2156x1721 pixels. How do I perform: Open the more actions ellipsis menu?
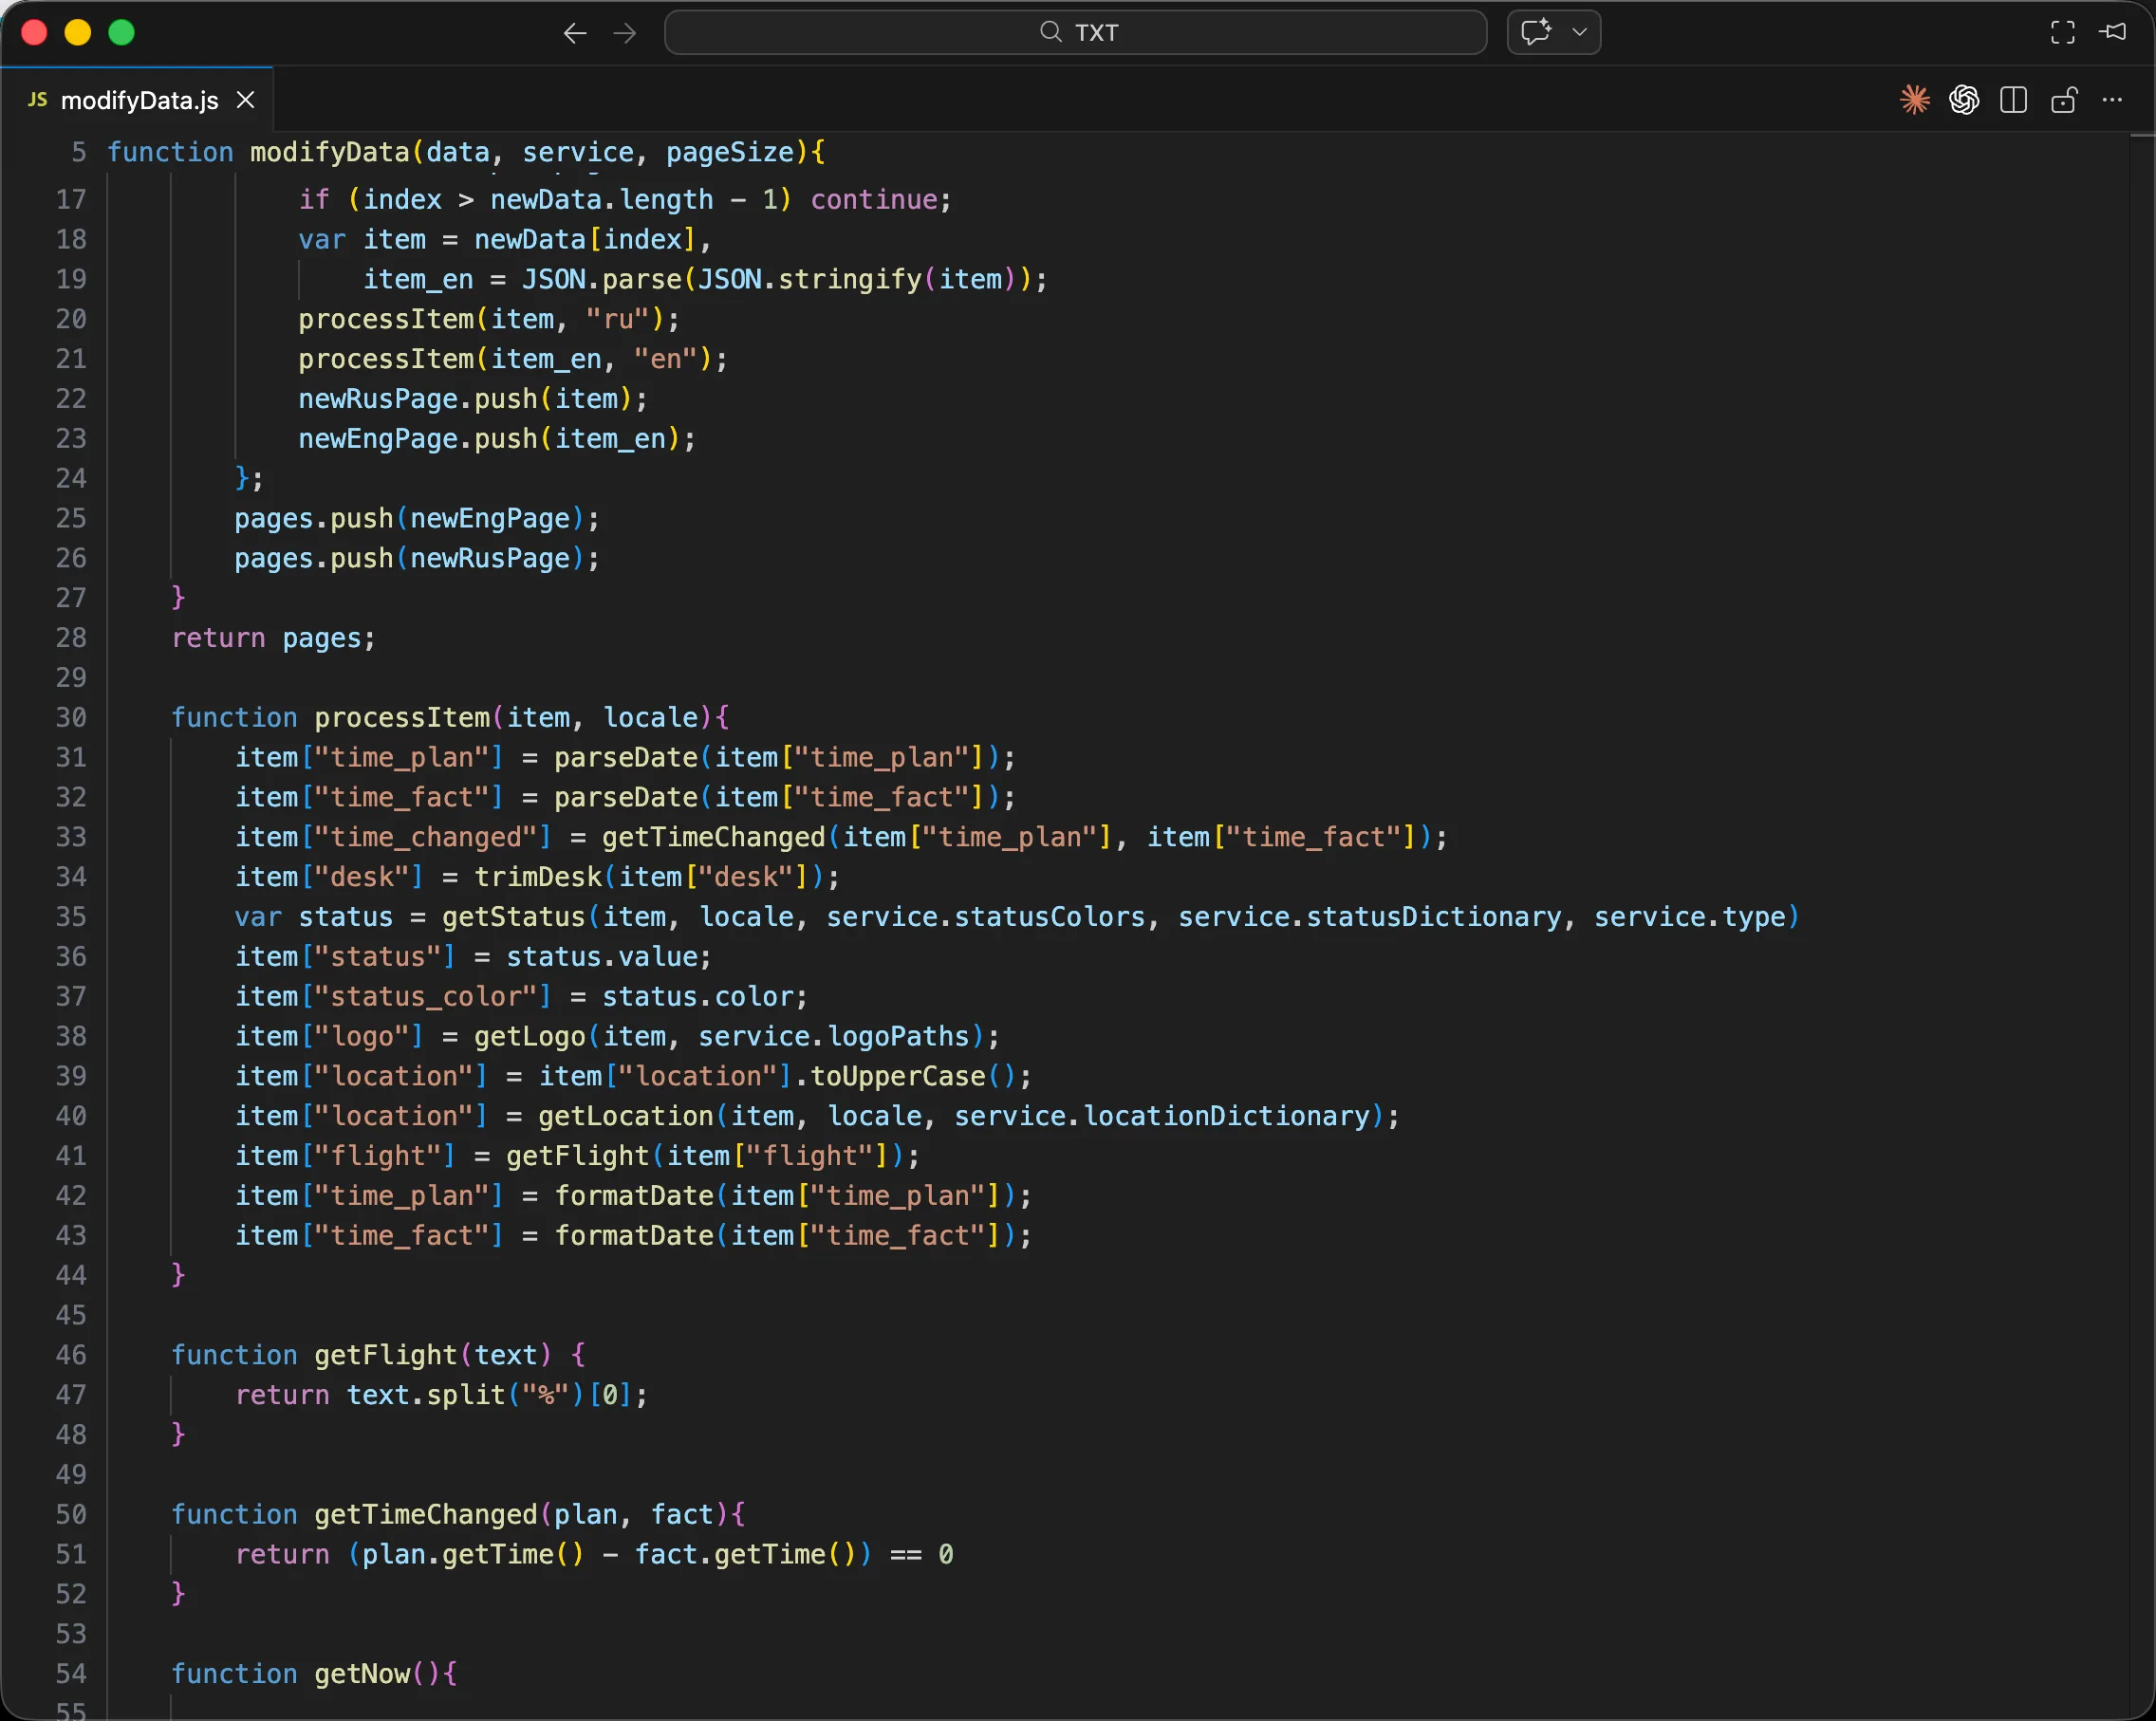(x=2112, y=100)
